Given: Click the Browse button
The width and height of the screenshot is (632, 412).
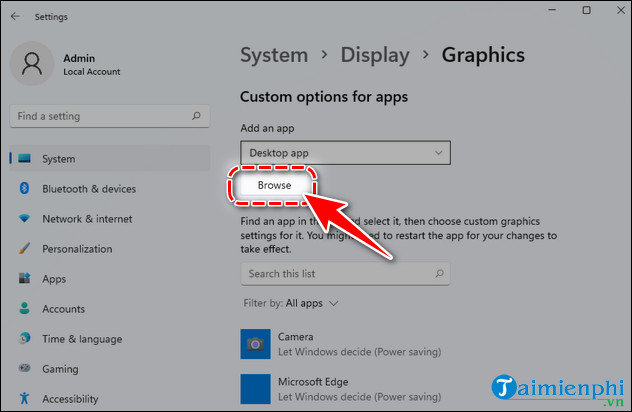Looking at the screenshot, I should coord(274,186).
